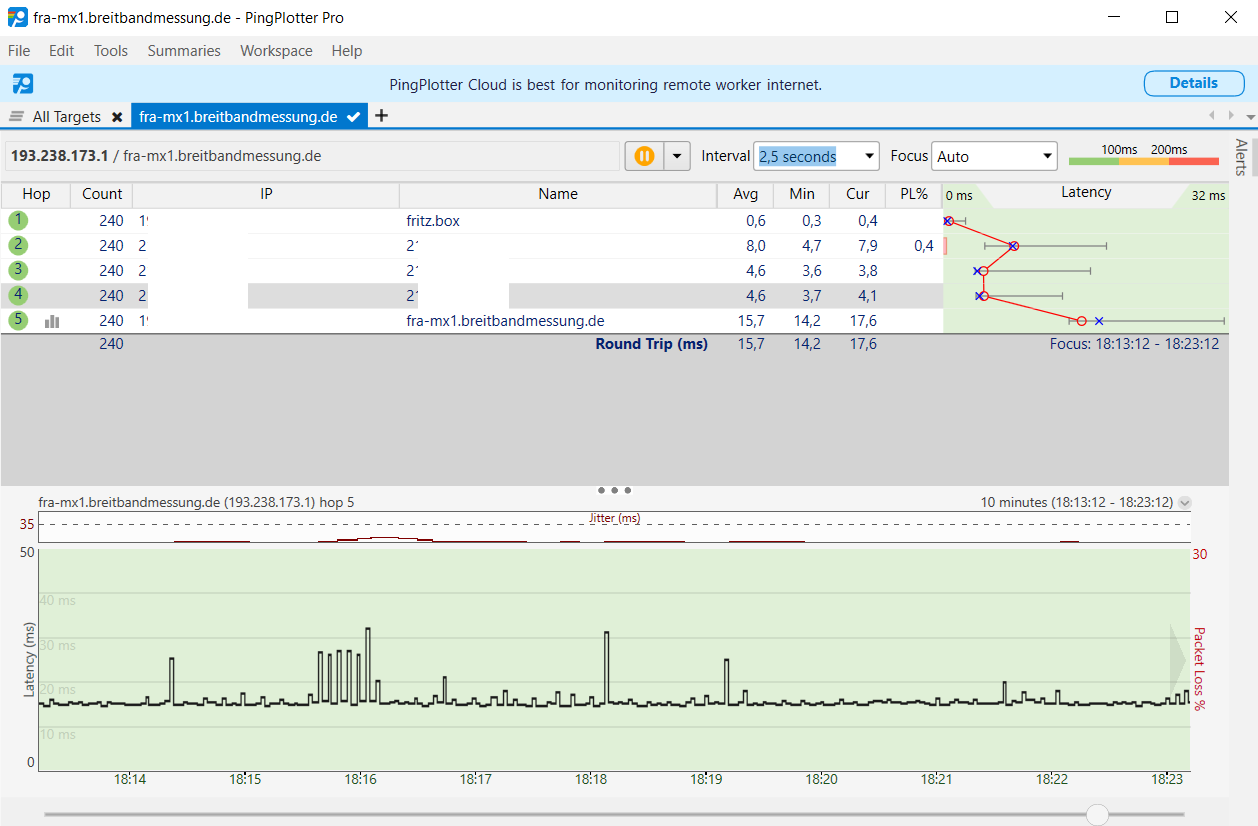Open the Help menu

click(x=347, y=51)
